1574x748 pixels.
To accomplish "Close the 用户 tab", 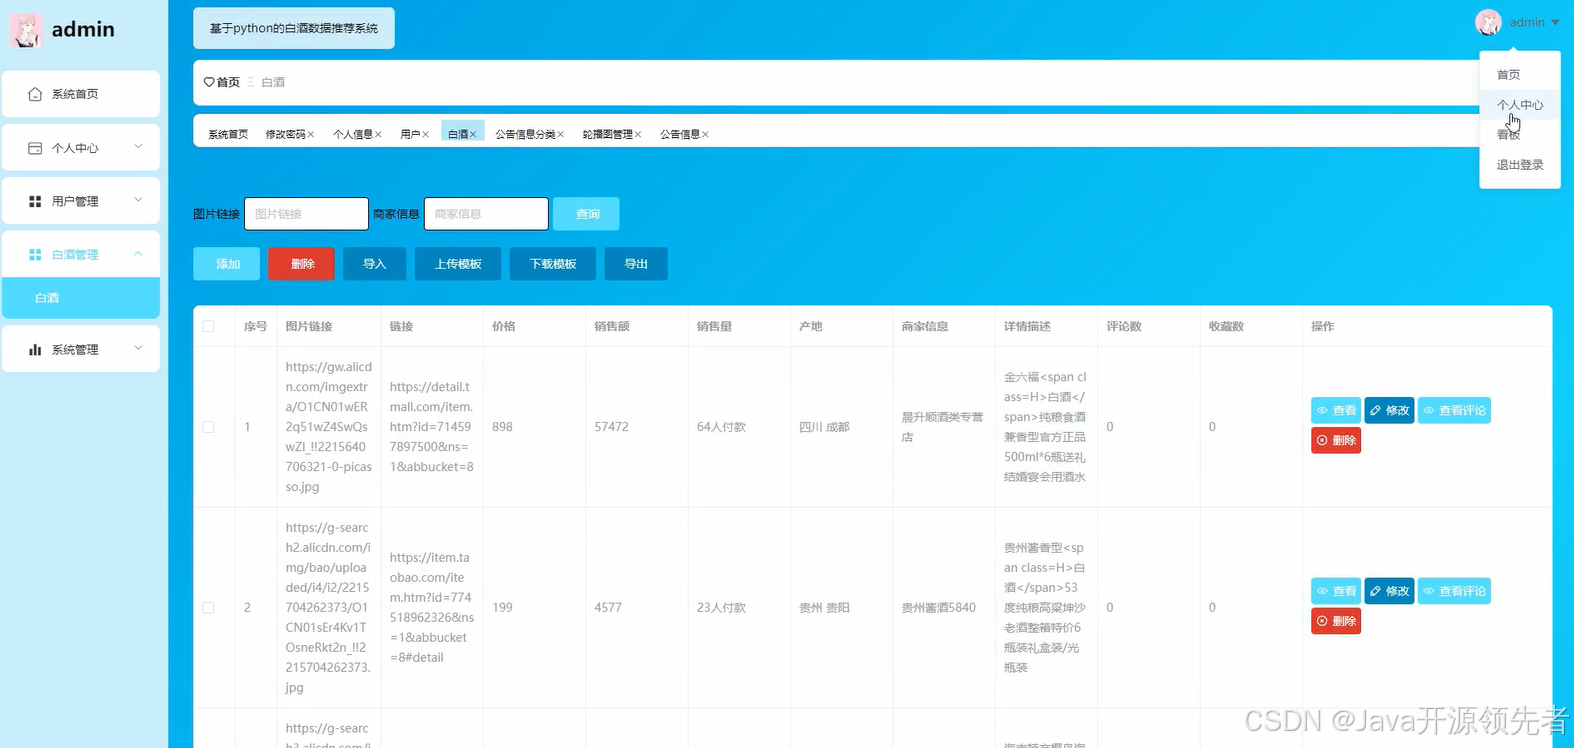I will point(425,134).
